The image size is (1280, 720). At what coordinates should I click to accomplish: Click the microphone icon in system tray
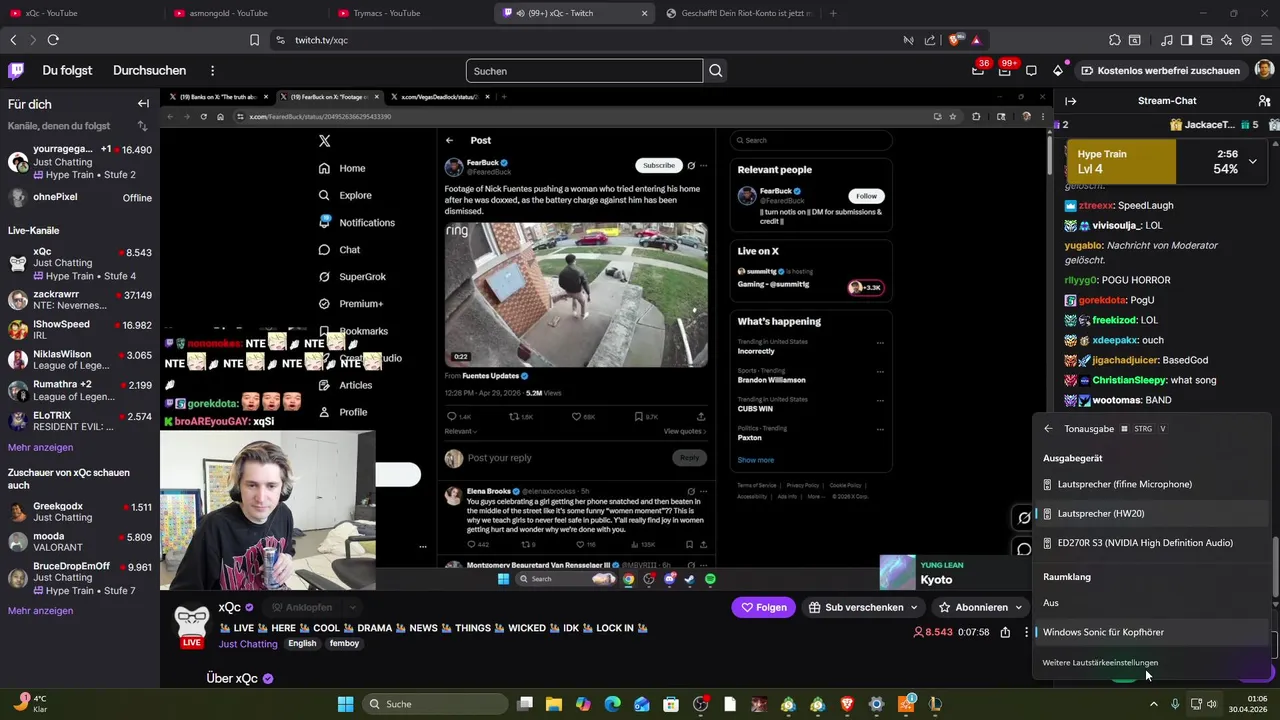point(1175,704)
